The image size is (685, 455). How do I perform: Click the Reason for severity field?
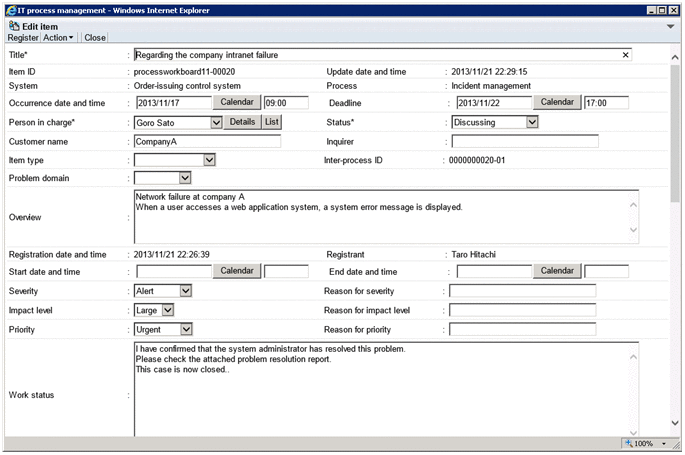522,291
